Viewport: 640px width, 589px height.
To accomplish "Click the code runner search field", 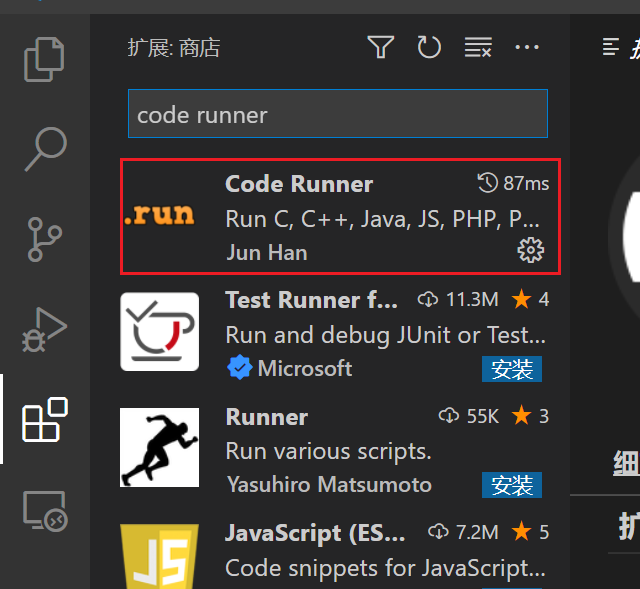I will [x=338, y=113].
